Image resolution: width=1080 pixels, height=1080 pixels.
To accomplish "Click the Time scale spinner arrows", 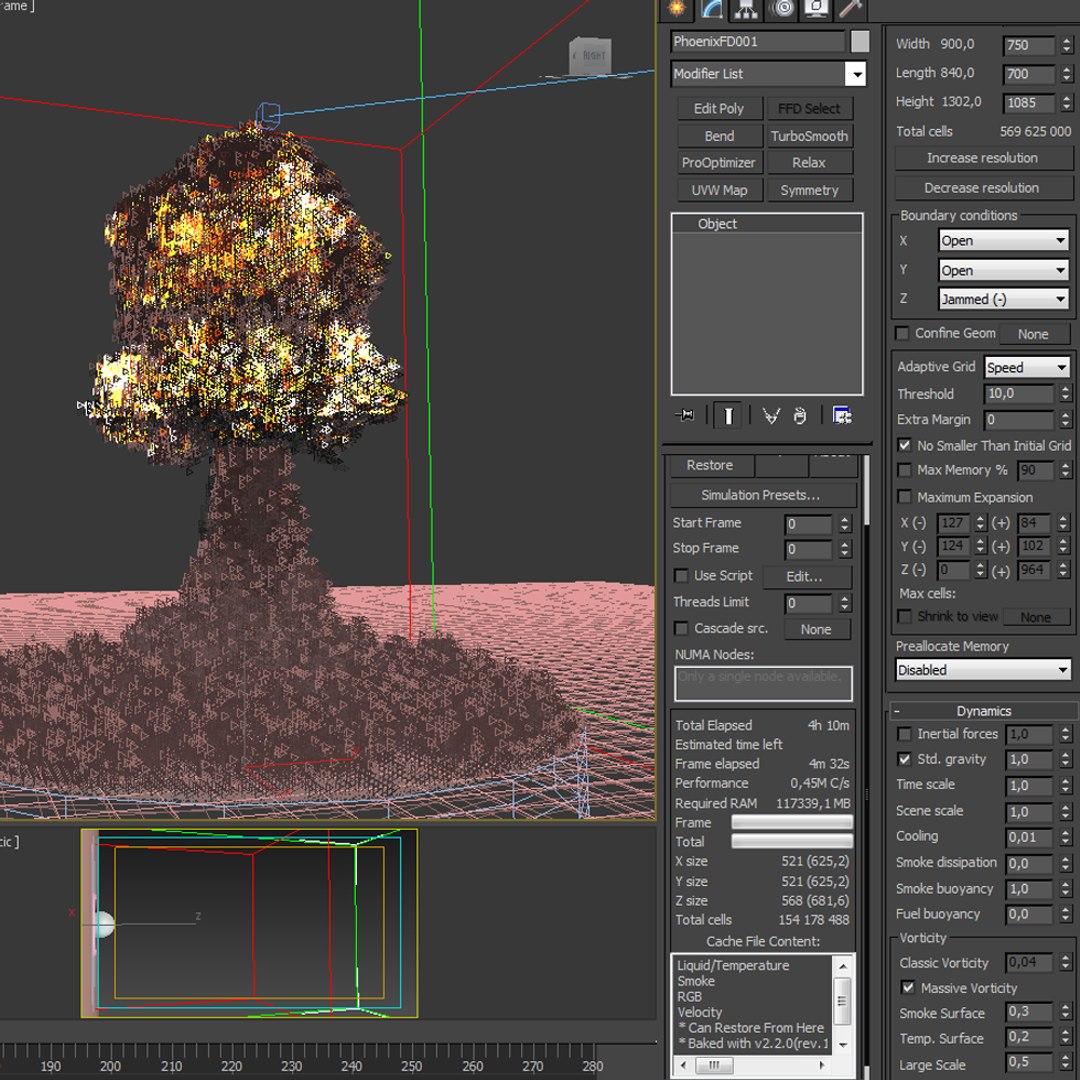I will pyautogui.click(x=1066, y=785).
